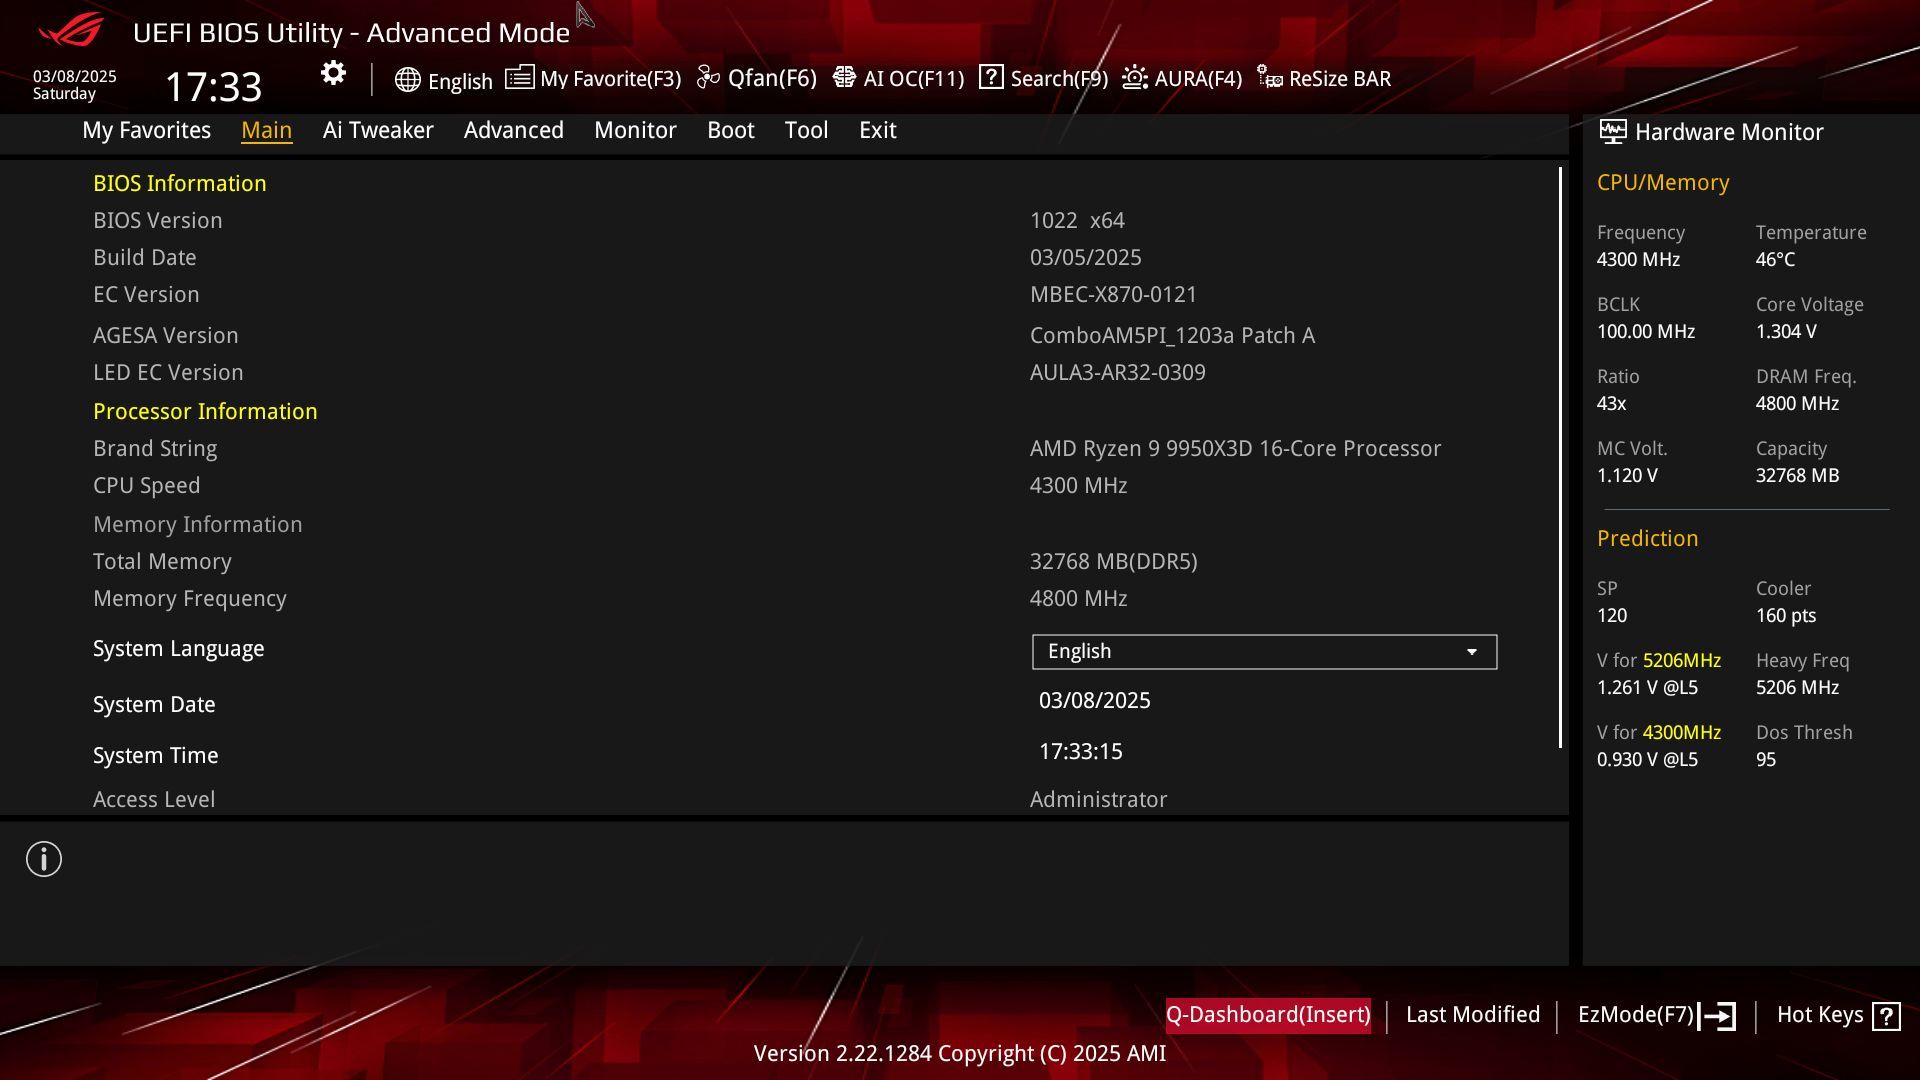
Task: Click the Dos Thresh 95 value
Action: (x=1766, y=760)
